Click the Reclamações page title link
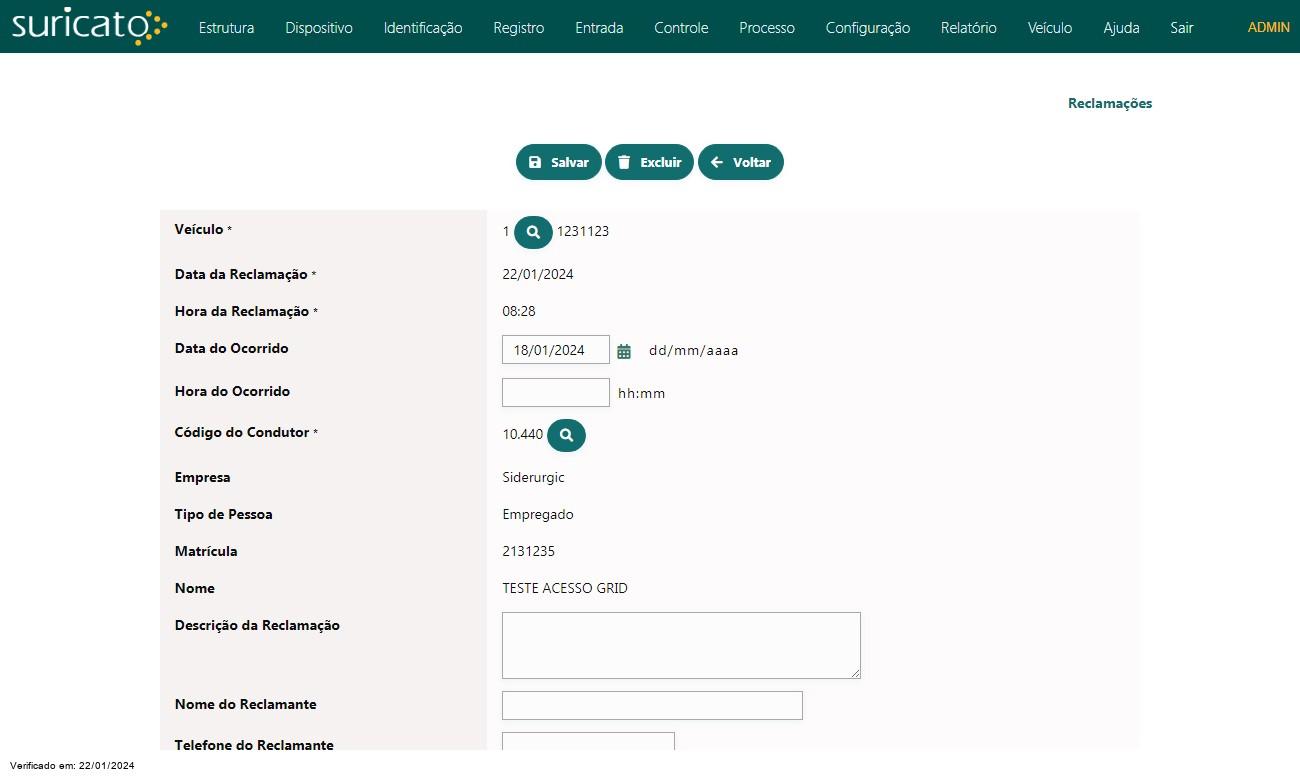The height and width of the screenshot is (780, 1300). (x=1110, y=103)
